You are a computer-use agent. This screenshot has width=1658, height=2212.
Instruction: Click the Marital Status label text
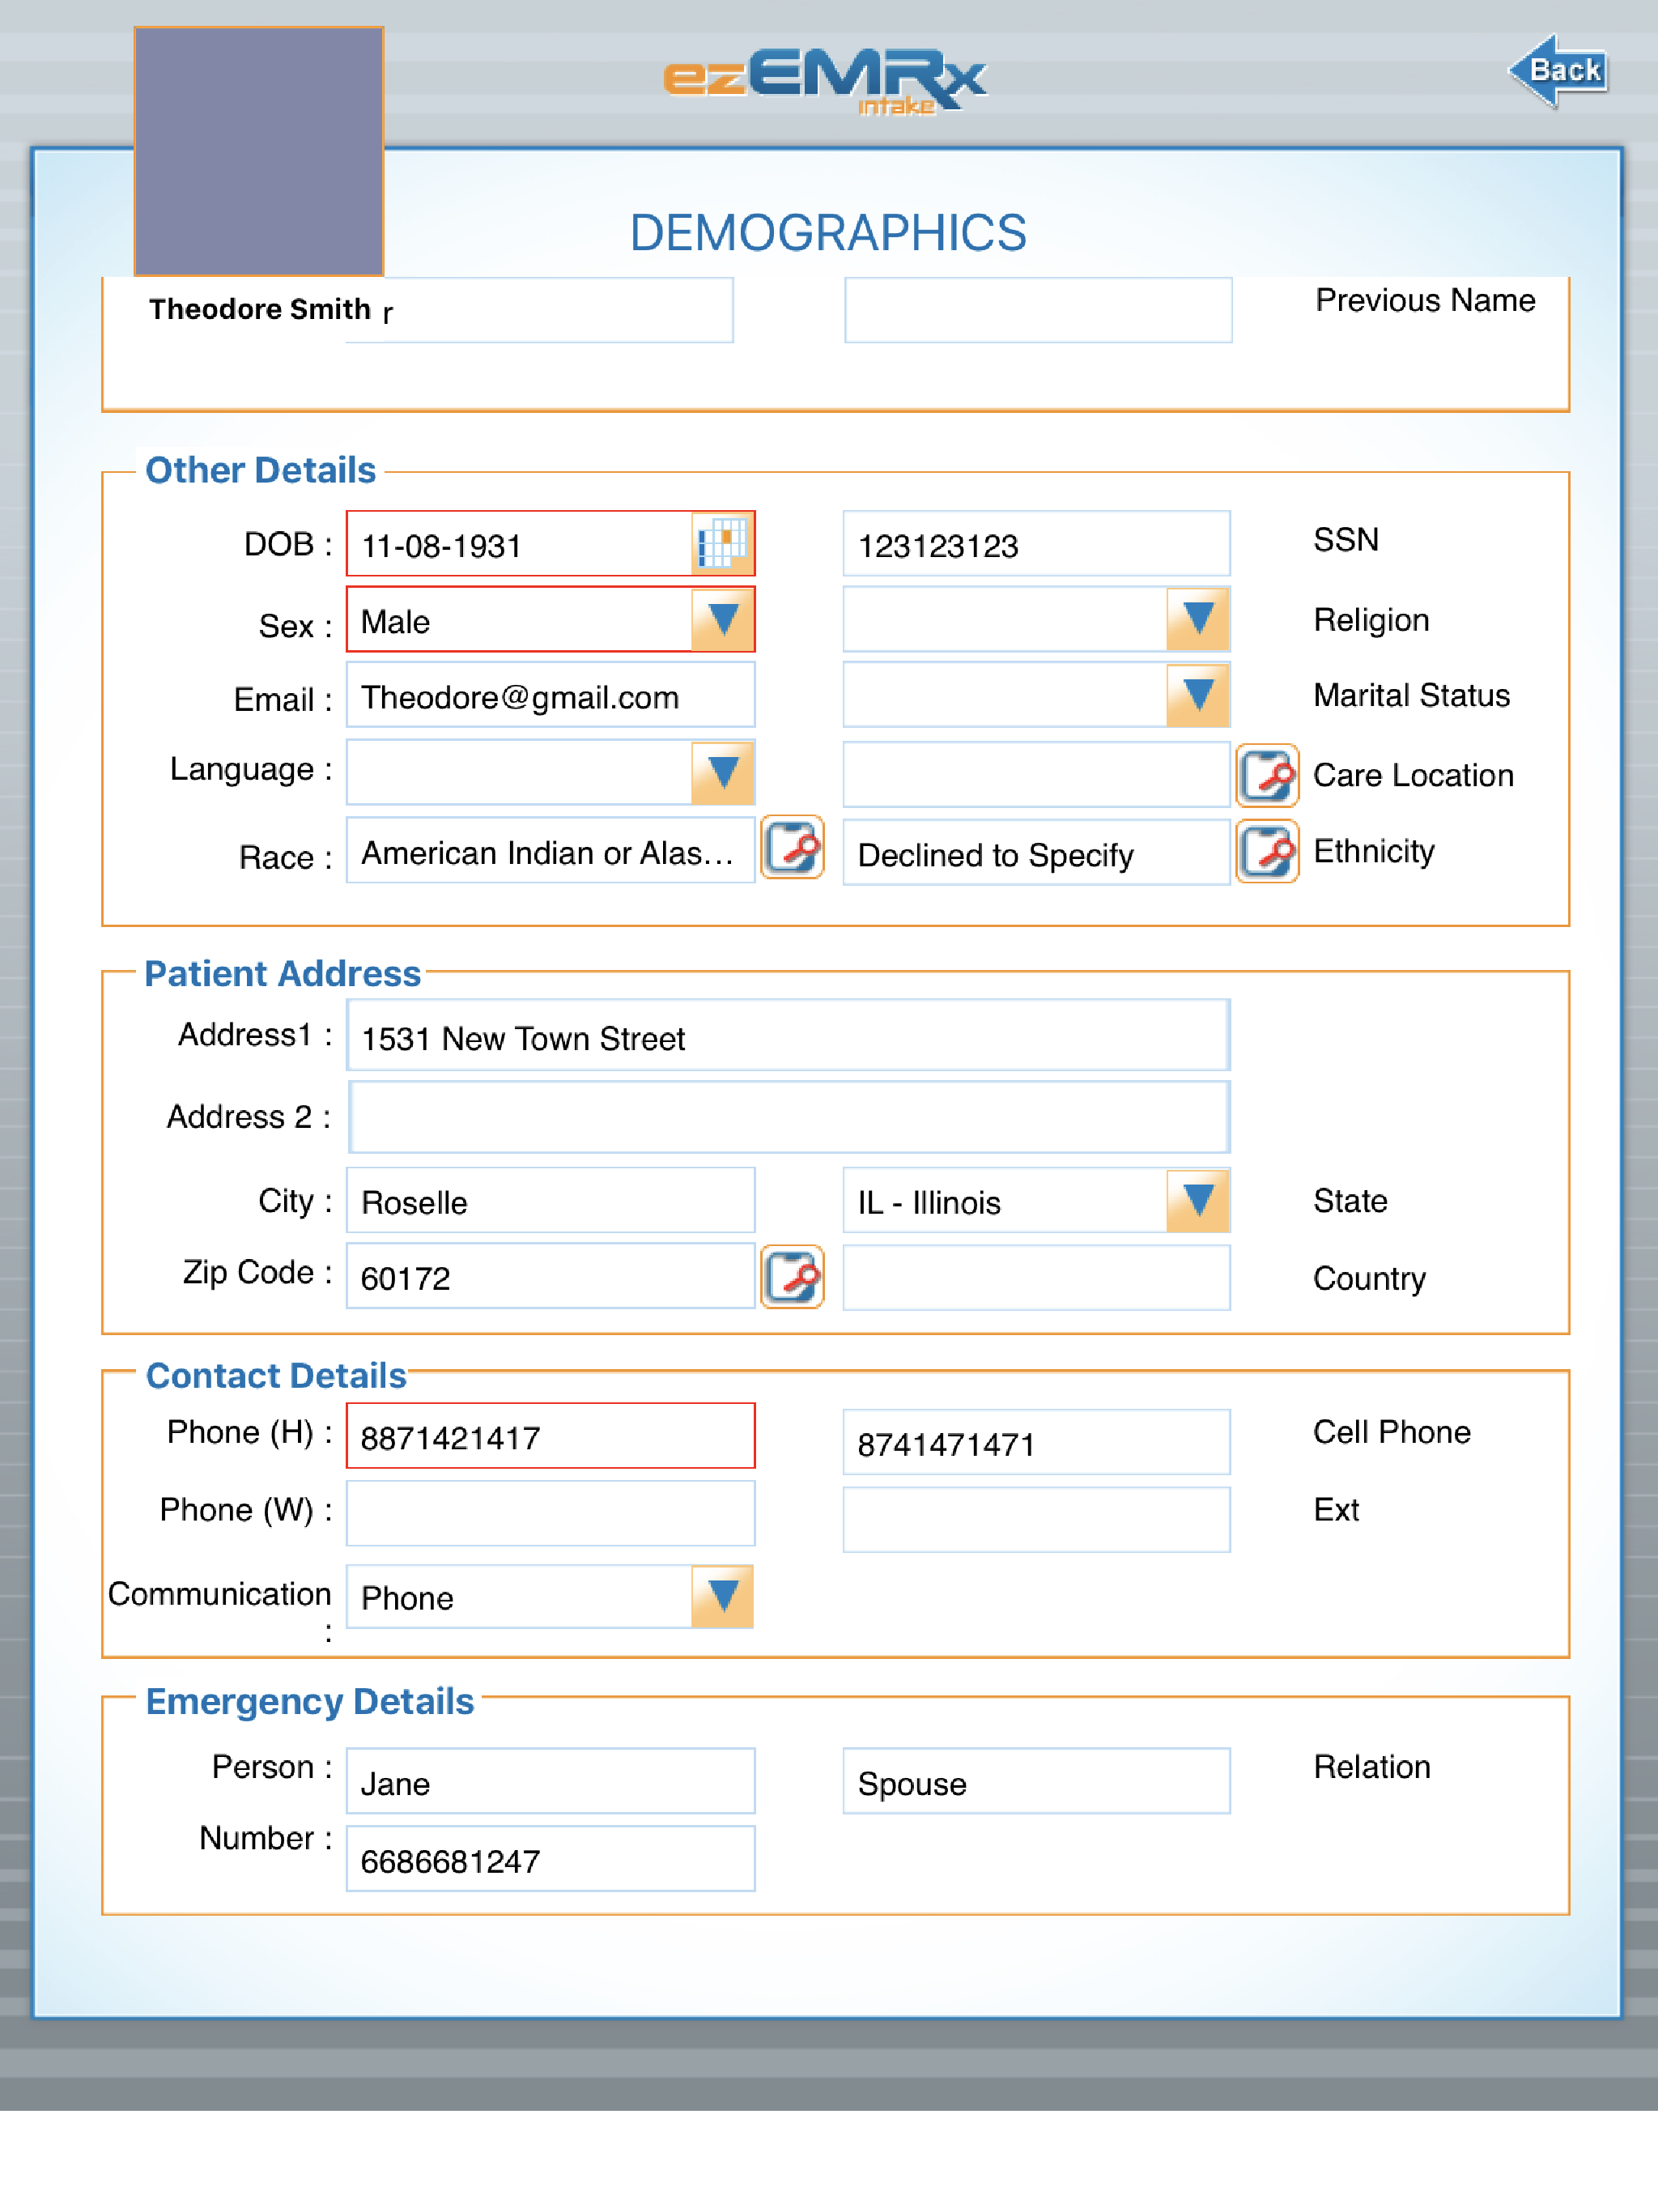pos(1411,695)
